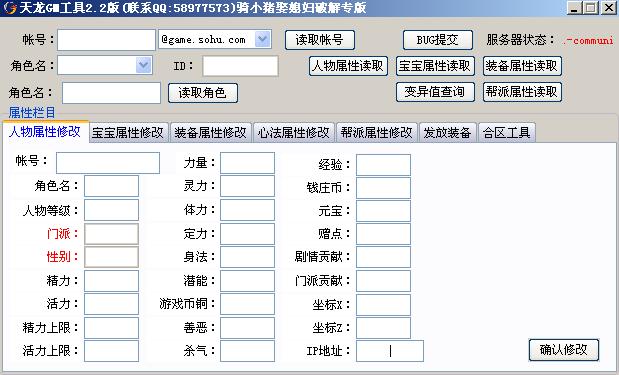Viewport: 619px width, 375px height.
Task: Focus the 身法 input field
Action: point(248,257)
